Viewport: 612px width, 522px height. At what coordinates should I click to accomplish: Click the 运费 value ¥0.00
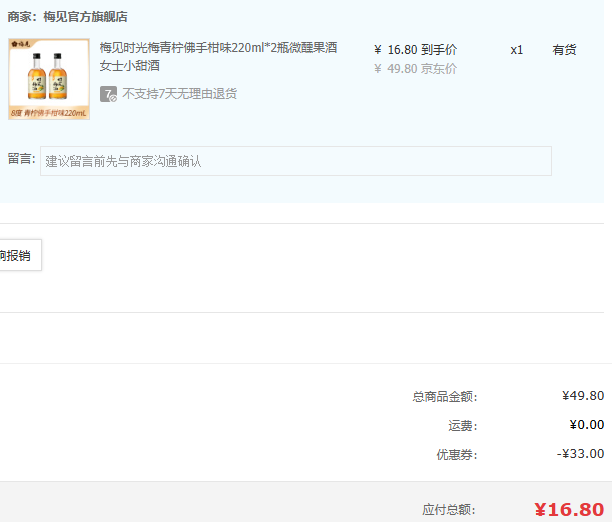click(587, 425)
